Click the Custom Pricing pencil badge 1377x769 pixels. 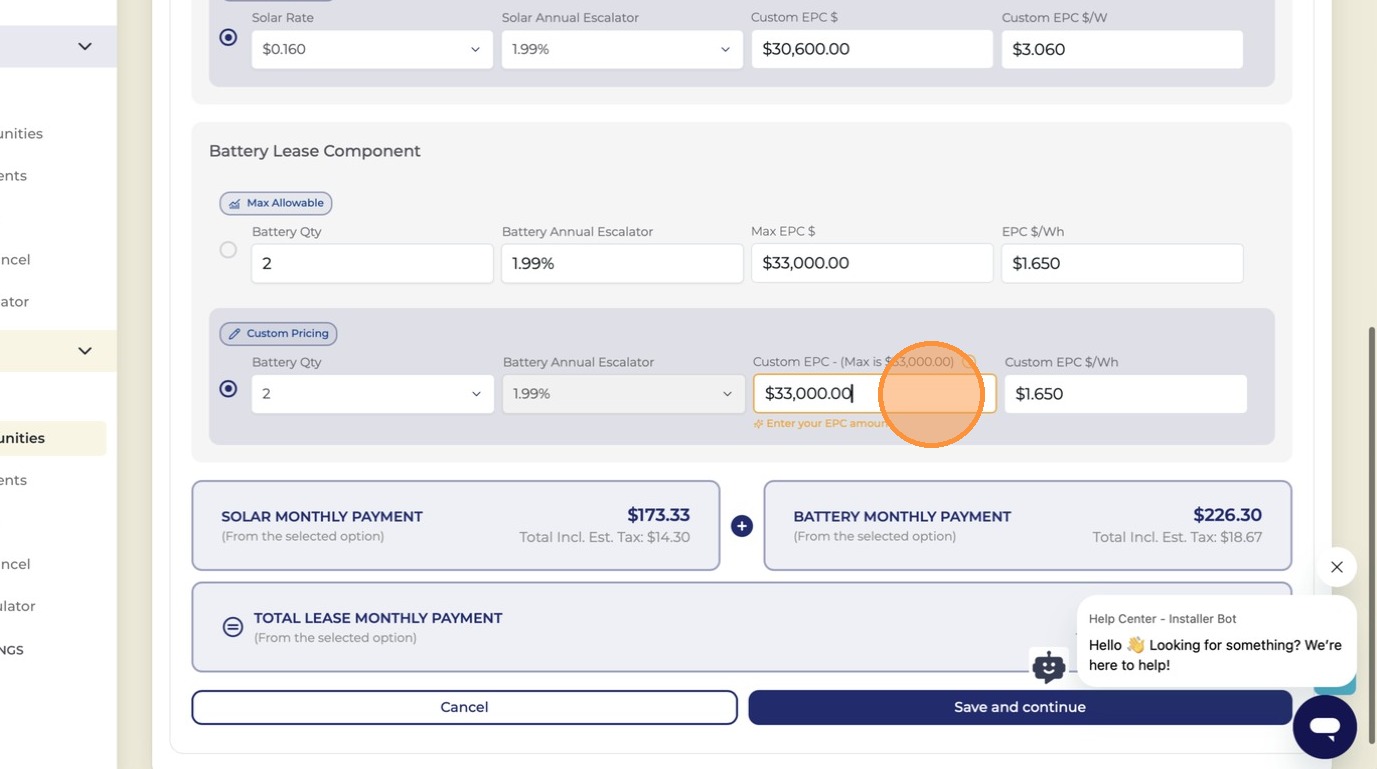(278, 334)
